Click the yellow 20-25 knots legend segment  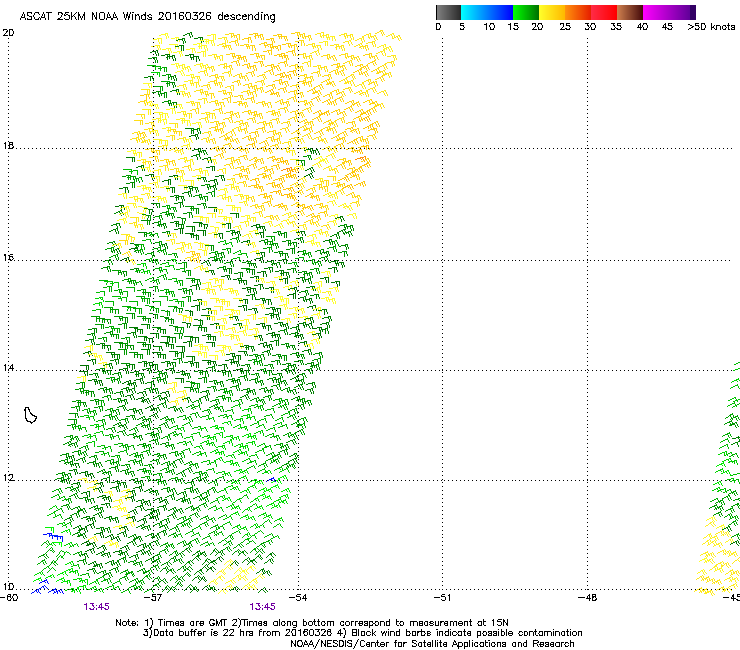click(552, 12)
